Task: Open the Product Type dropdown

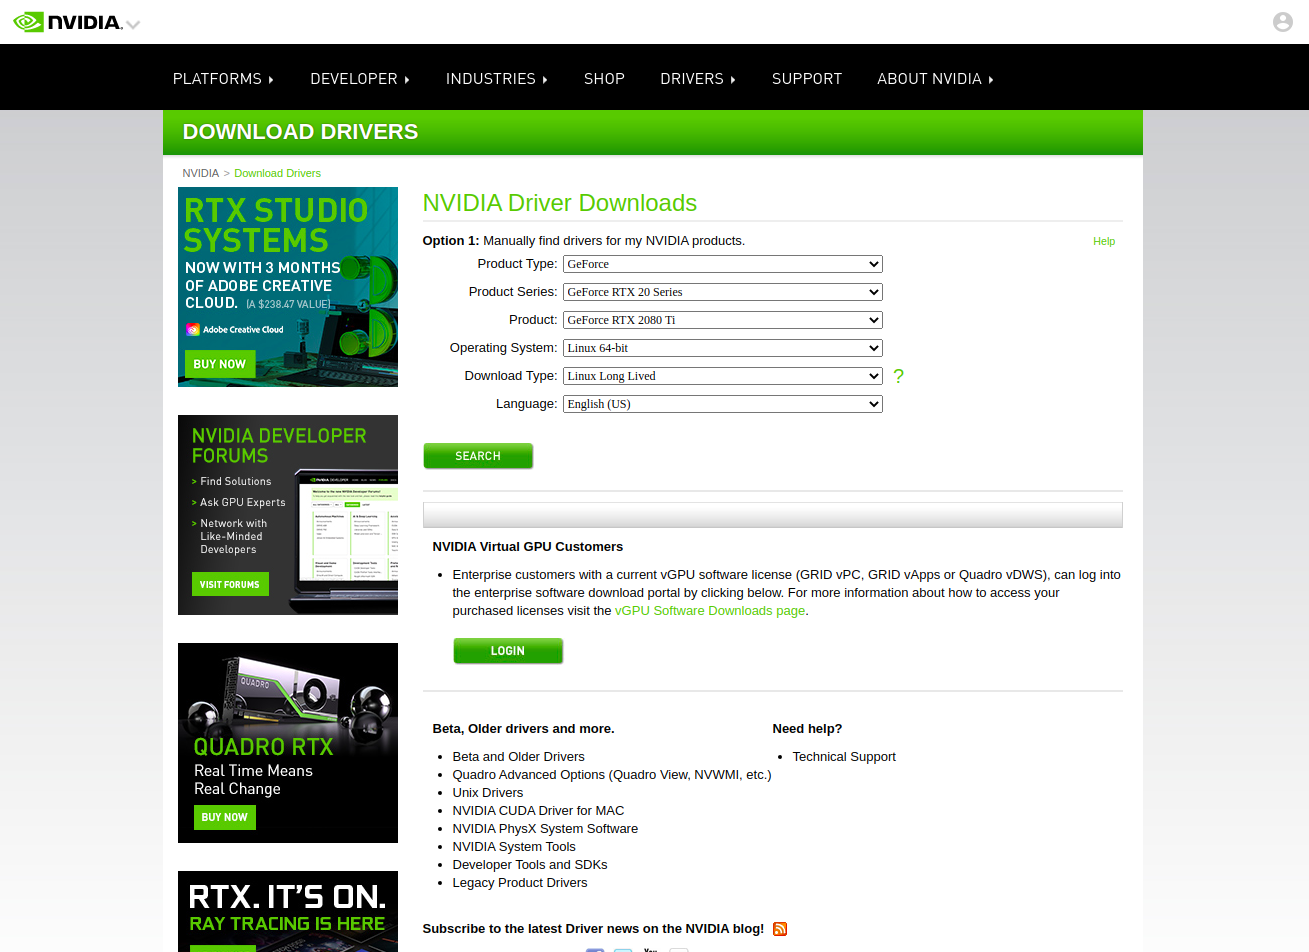Action: (722, 264)
